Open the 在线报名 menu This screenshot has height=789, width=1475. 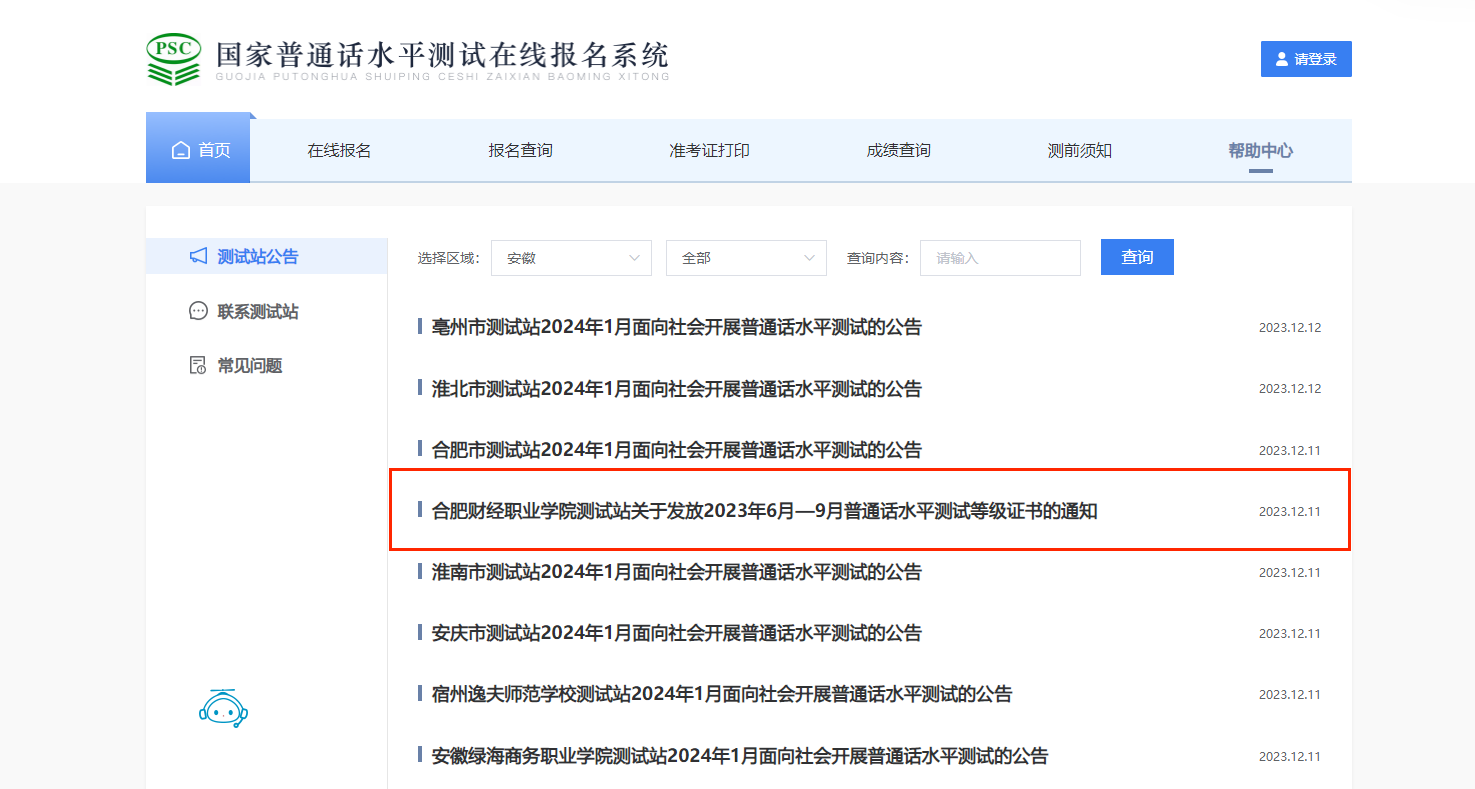point(339,151)
